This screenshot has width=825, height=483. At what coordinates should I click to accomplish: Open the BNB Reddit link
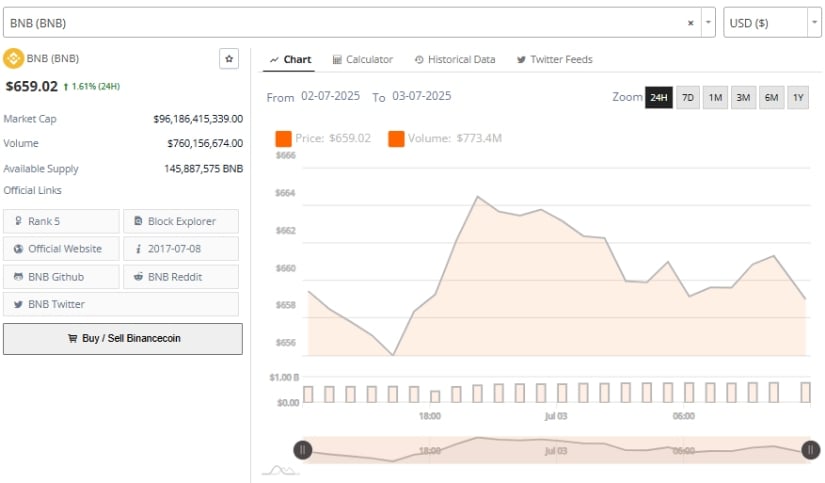(181, 276)
